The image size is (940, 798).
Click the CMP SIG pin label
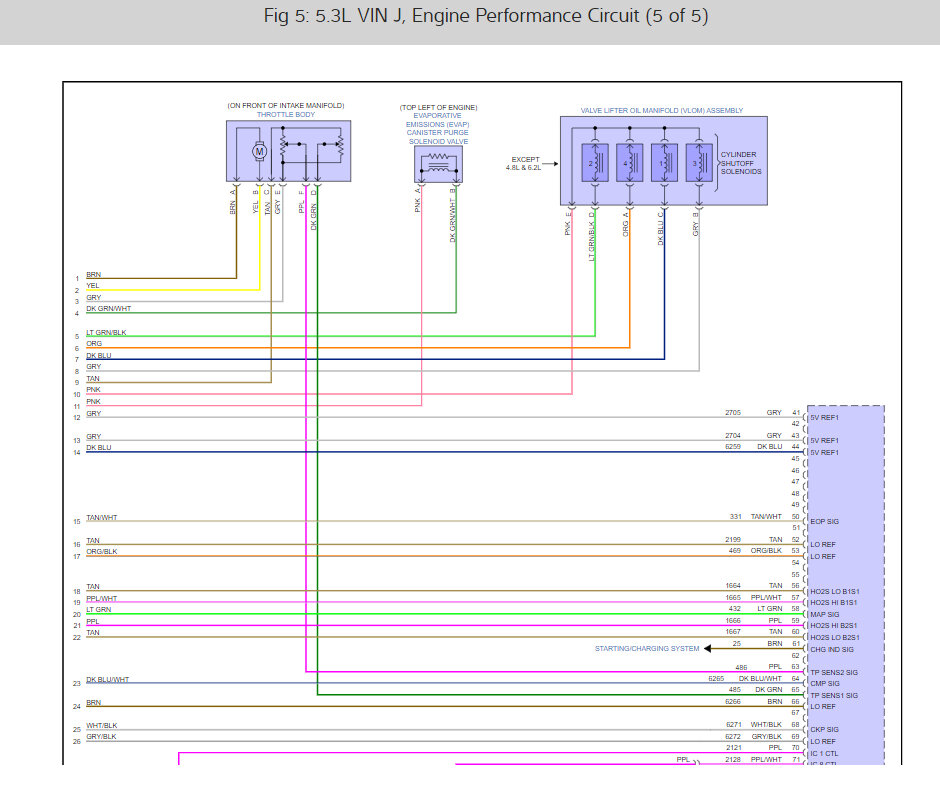825,683
